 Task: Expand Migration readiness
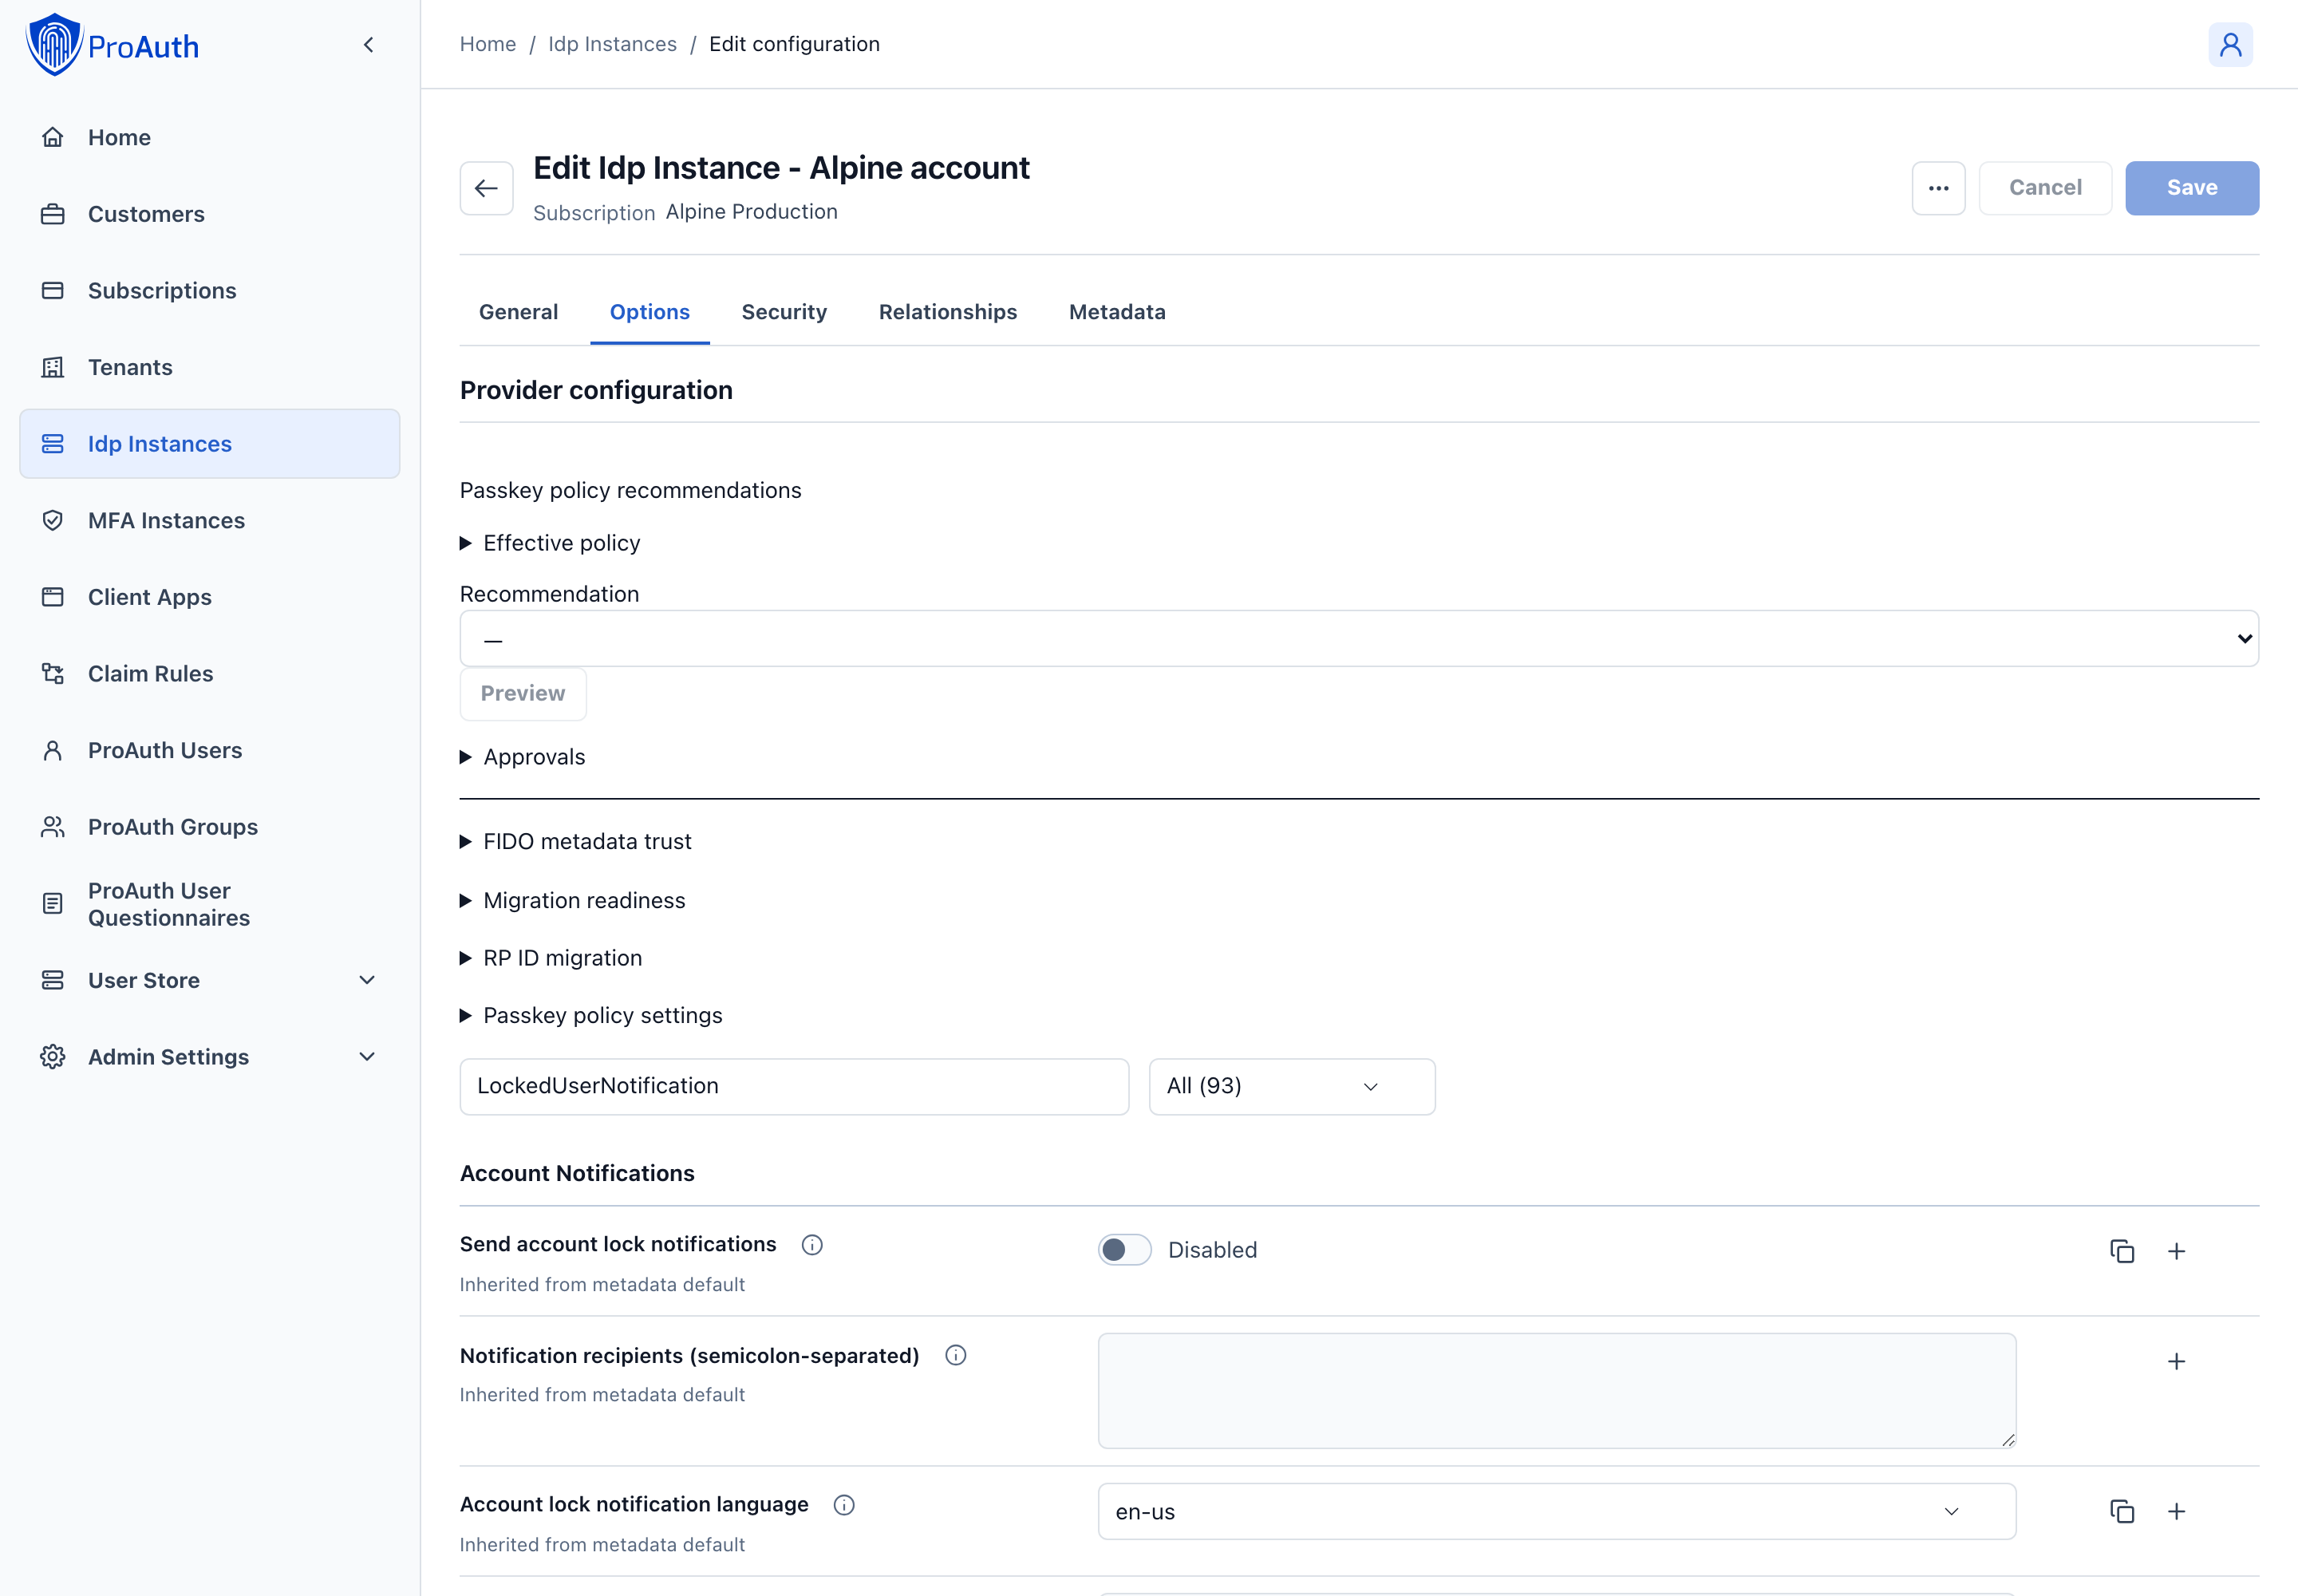[573, 901]
